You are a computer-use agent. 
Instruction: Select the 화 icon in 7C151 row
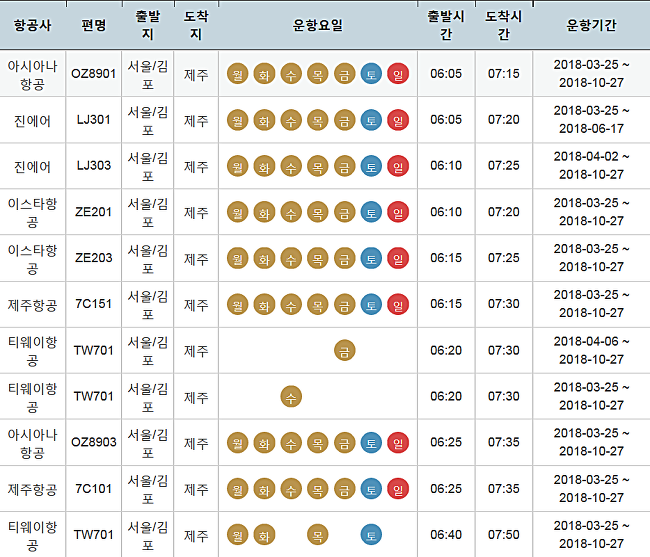(x=264, y=305)
